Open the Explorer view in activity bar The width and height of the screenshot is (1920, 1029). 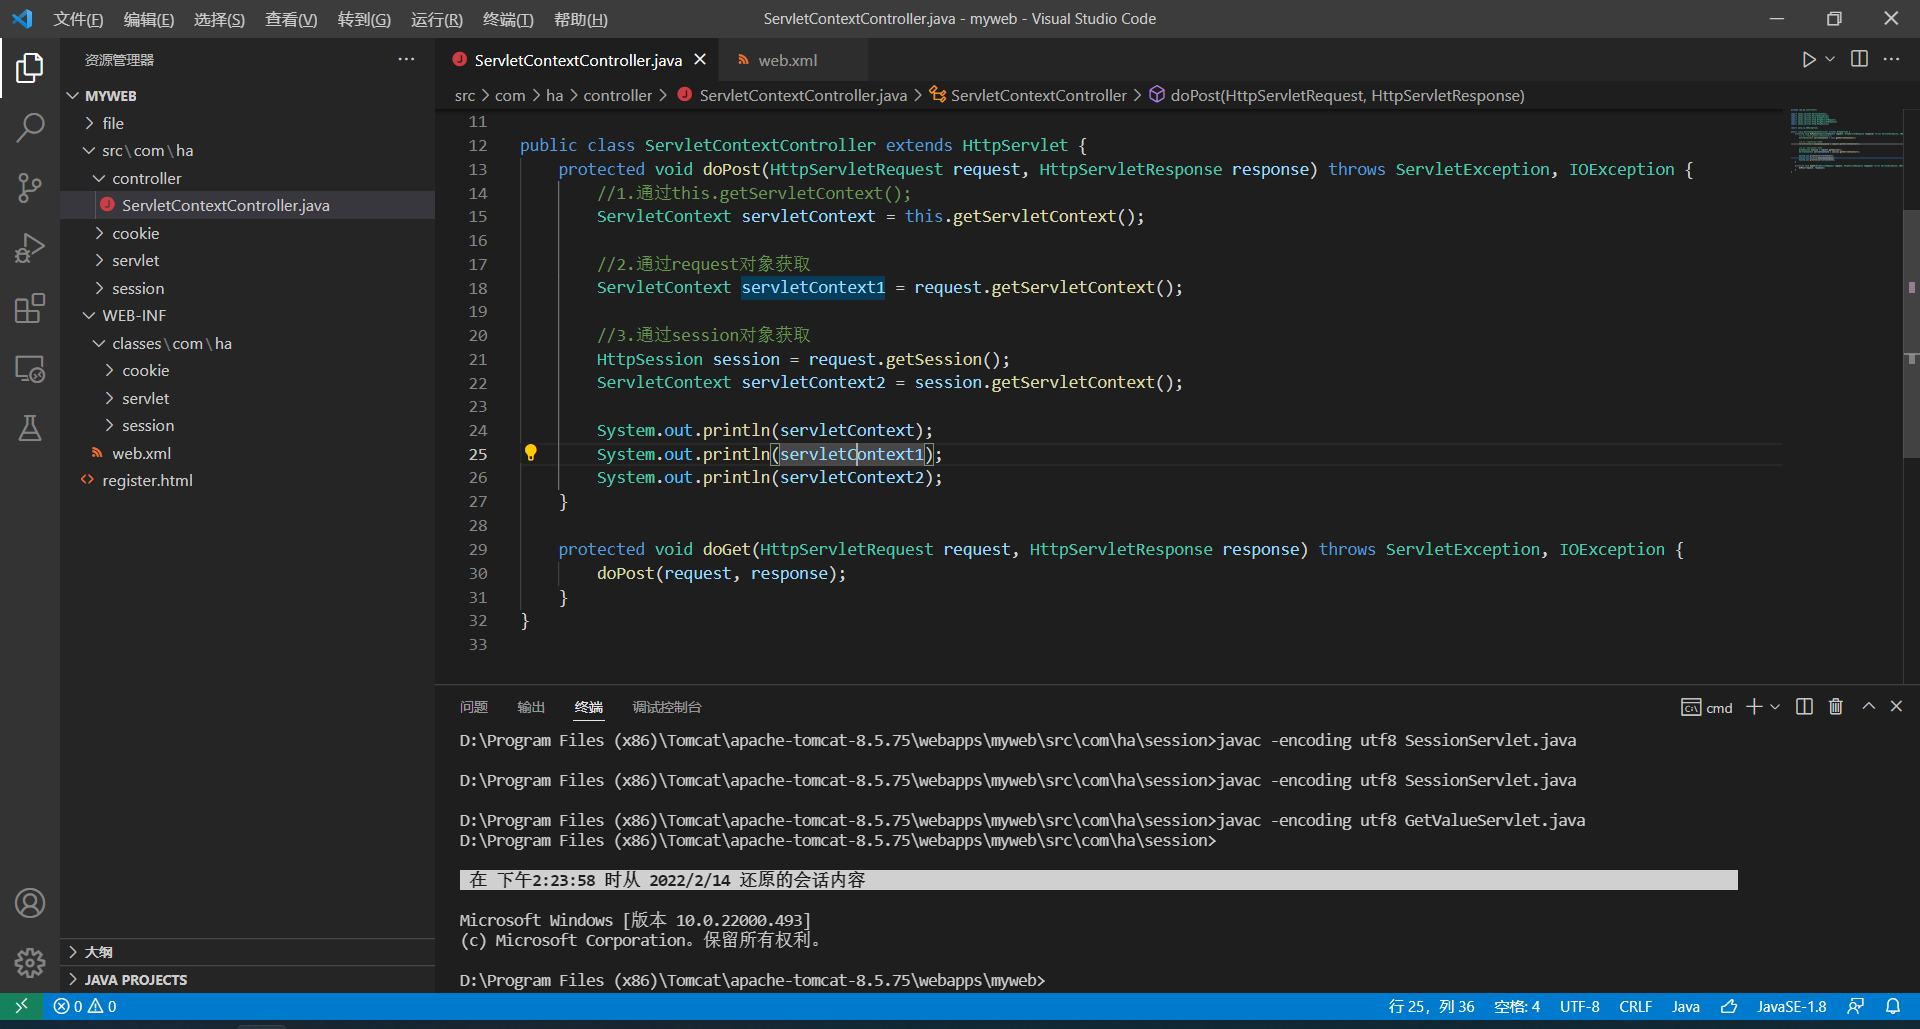(x=30, y=68)
